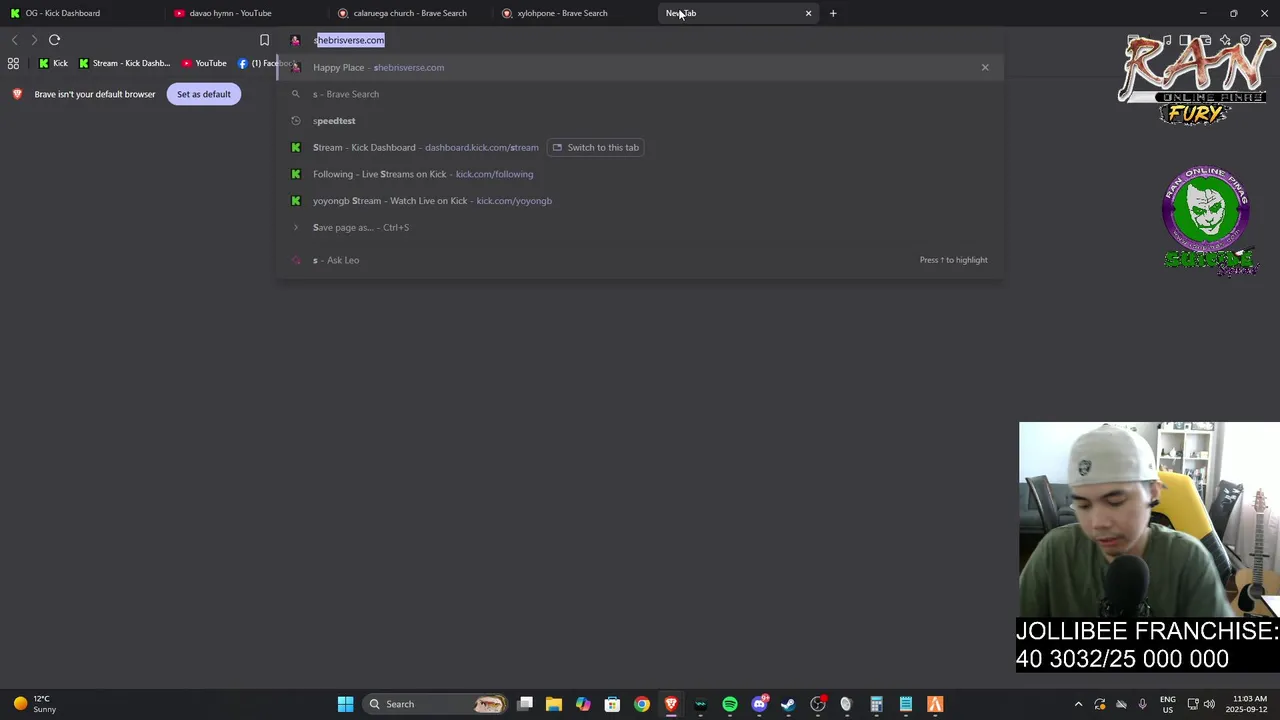Click the address bar containing shebrisverse.com
The height and width of the screenshot is (720, 1280).
[x=640, y=40]
